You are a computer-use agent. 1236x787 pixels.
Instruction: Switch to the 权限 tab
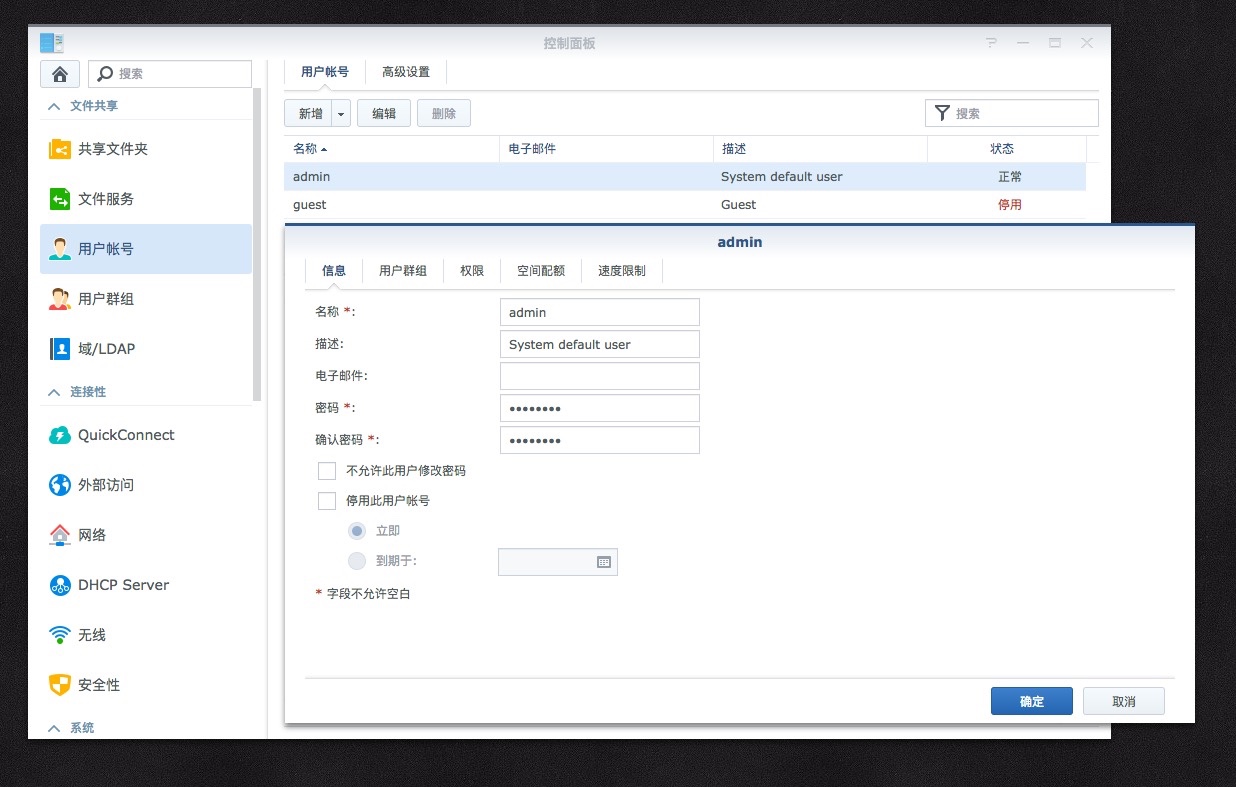tap(472, 271)
